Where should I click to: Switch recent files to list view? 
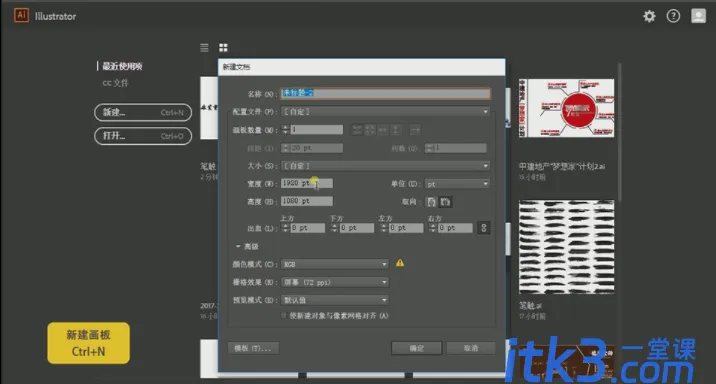coord(204,47)
